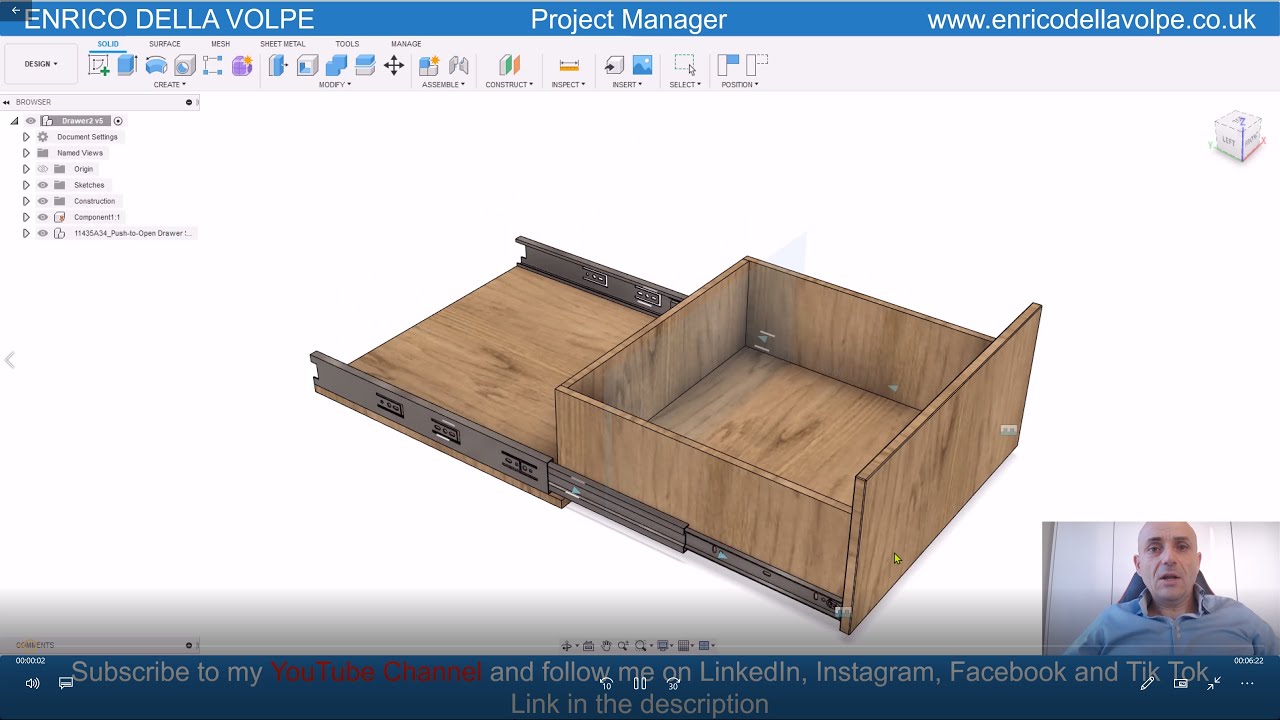Open the TOOLS tab
This screenshot has width=1280, height=720.
point(347,44)
